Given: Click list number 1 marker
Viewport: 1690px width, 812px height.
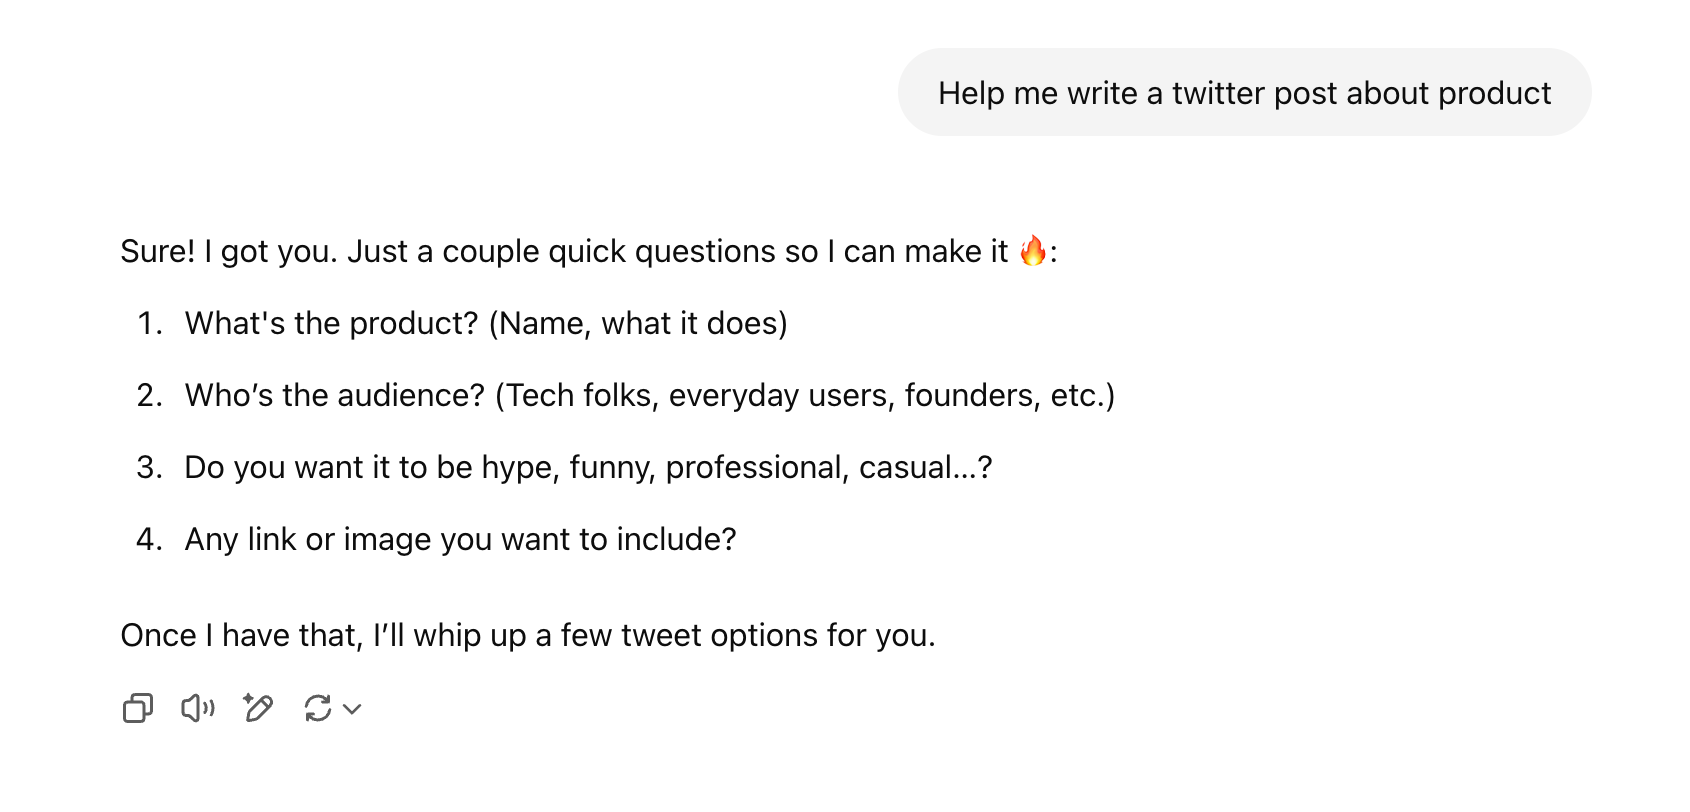Looking at the screenshot, I should (149, 323).
